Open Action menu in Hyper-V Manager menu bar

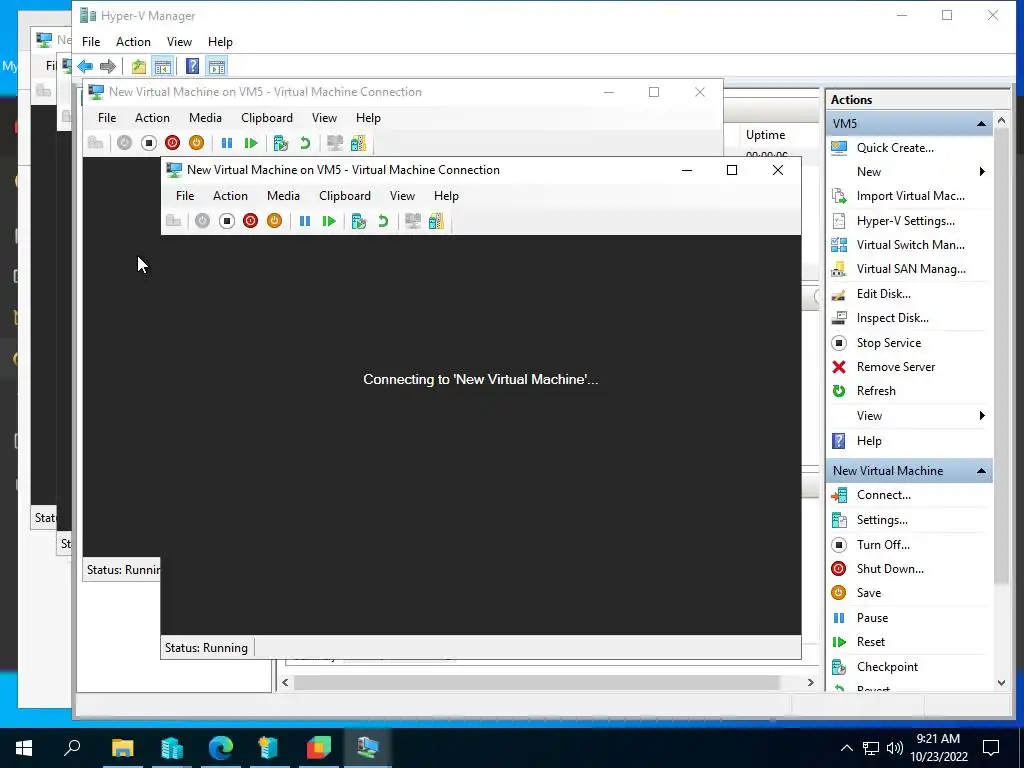click(133, 42)
